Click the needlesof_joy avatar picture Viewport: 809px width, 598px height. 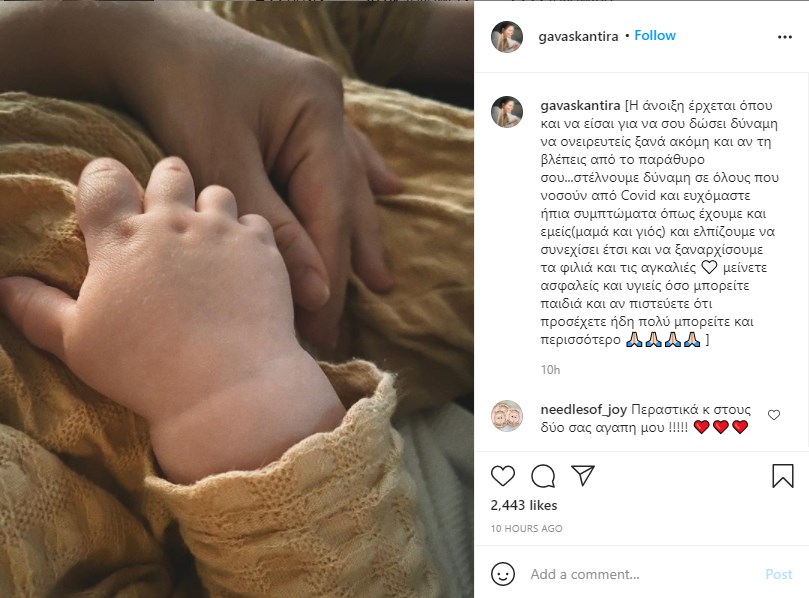(x=507, y=416)
